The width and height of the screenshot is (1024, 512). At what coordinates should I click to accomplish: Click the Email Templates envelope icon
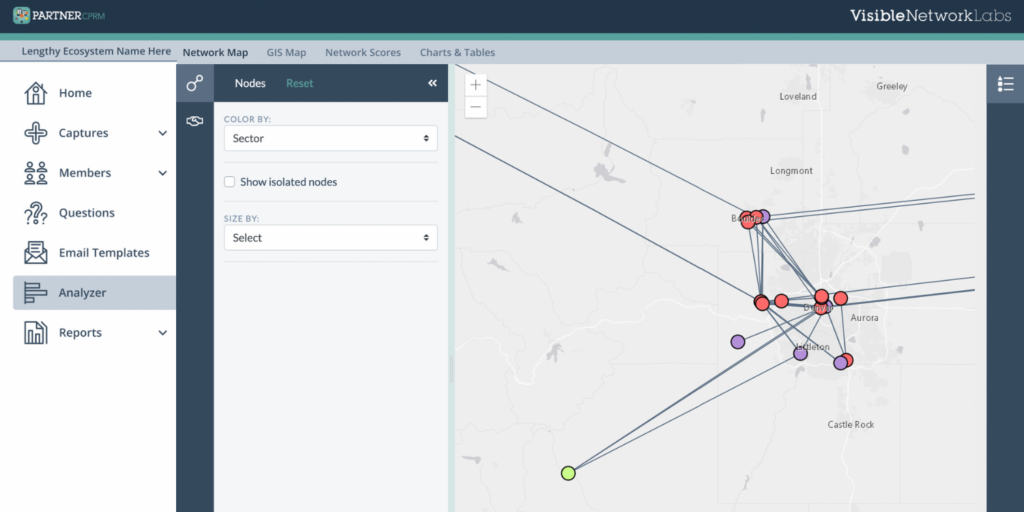35,253
